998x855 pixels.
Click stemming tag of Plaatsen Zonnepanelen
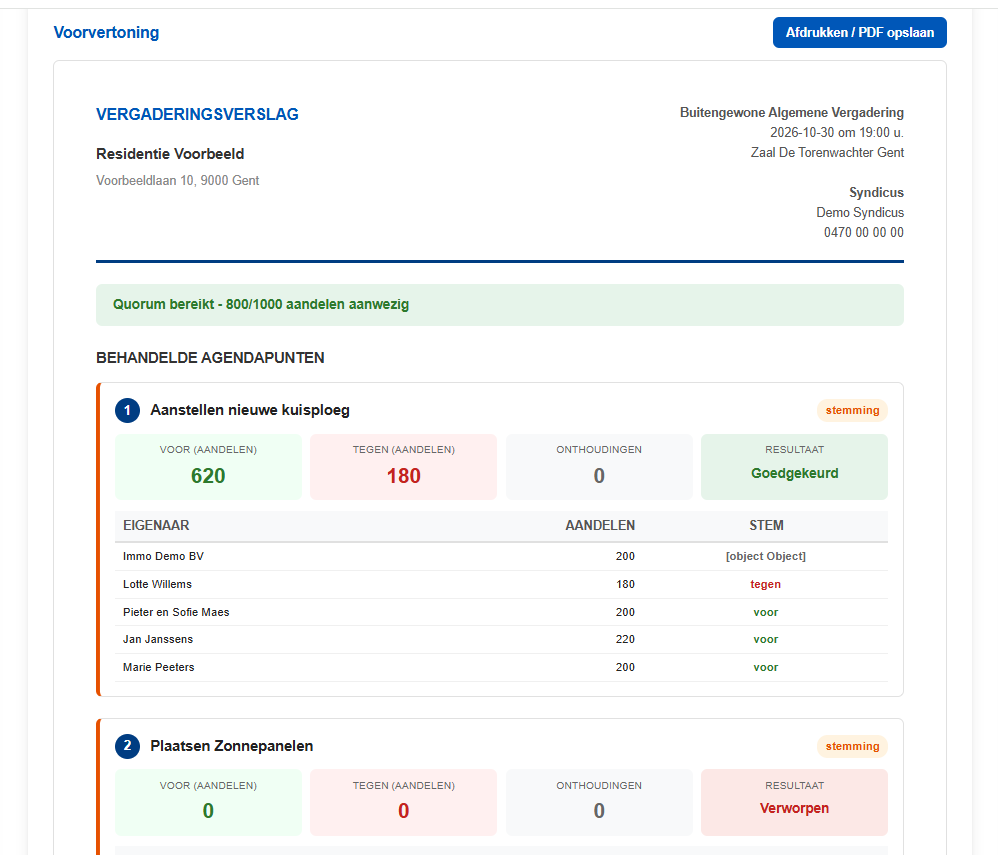click(852, 746)
